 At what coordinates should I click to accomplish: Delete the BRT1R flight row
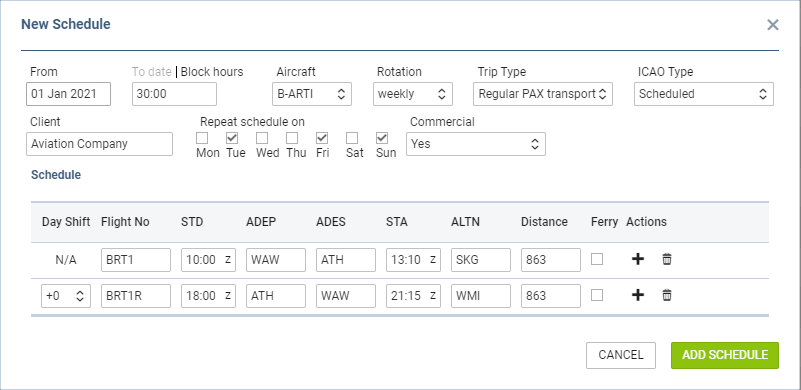[667, 295]
